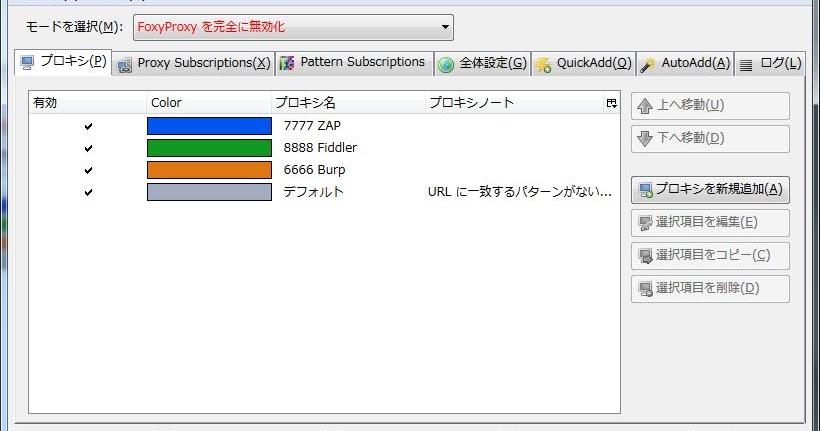
Task: Open the column picker icon in table header
Action: tap(611, 103)
